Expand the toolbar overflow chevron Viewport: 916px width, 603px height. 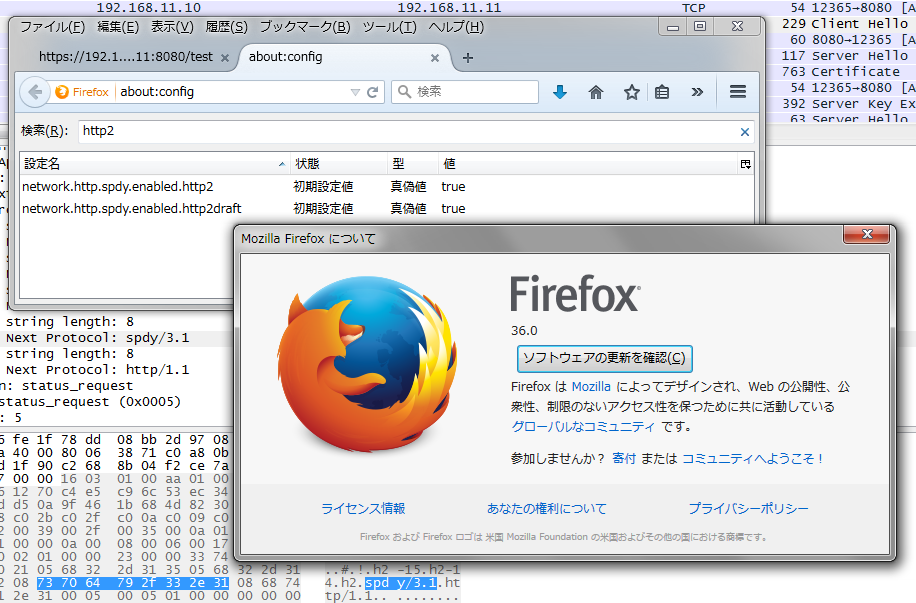coord(696,92)
